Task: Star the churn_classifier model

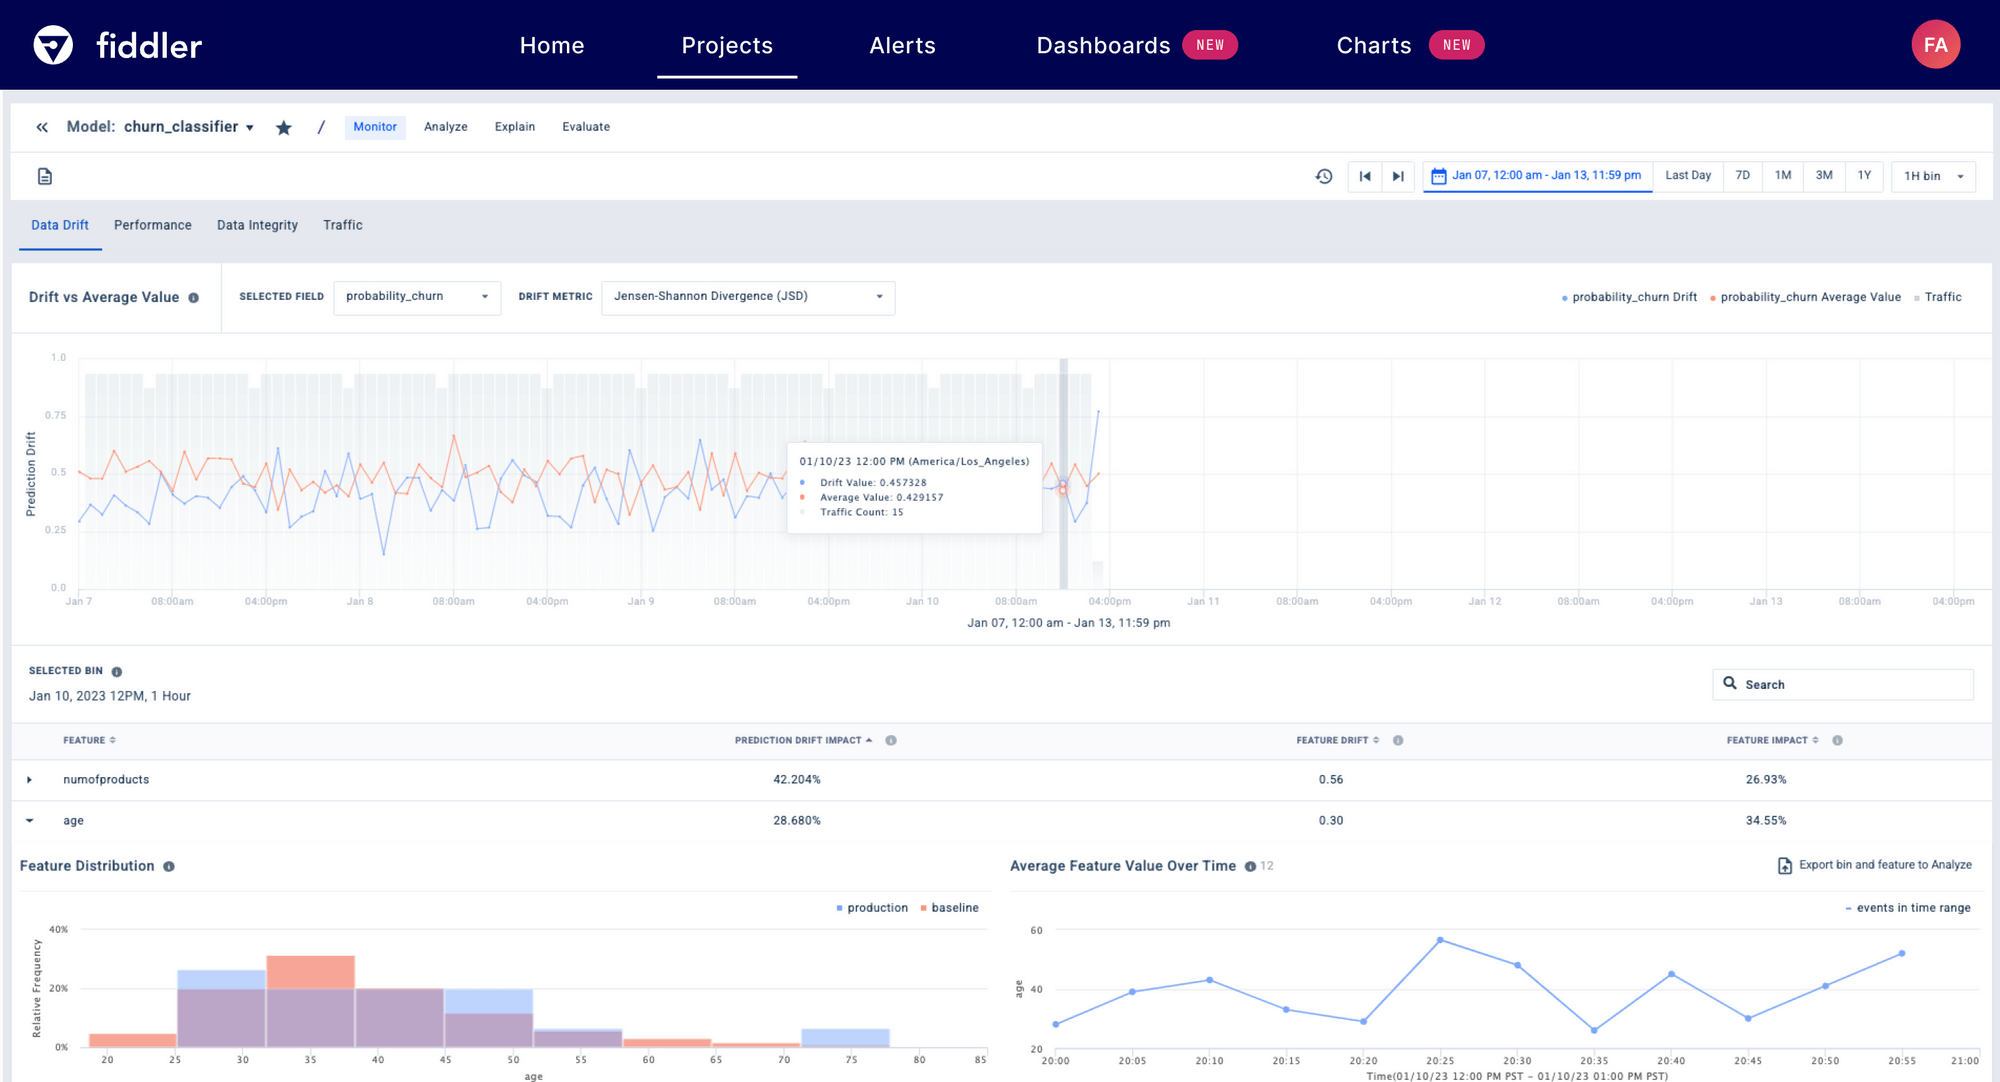Action: click(284, 127)
